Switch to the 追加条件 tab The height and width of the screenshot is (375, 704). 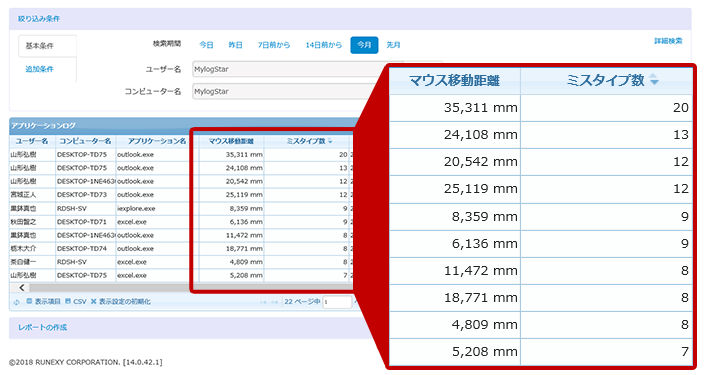(40, 69)
